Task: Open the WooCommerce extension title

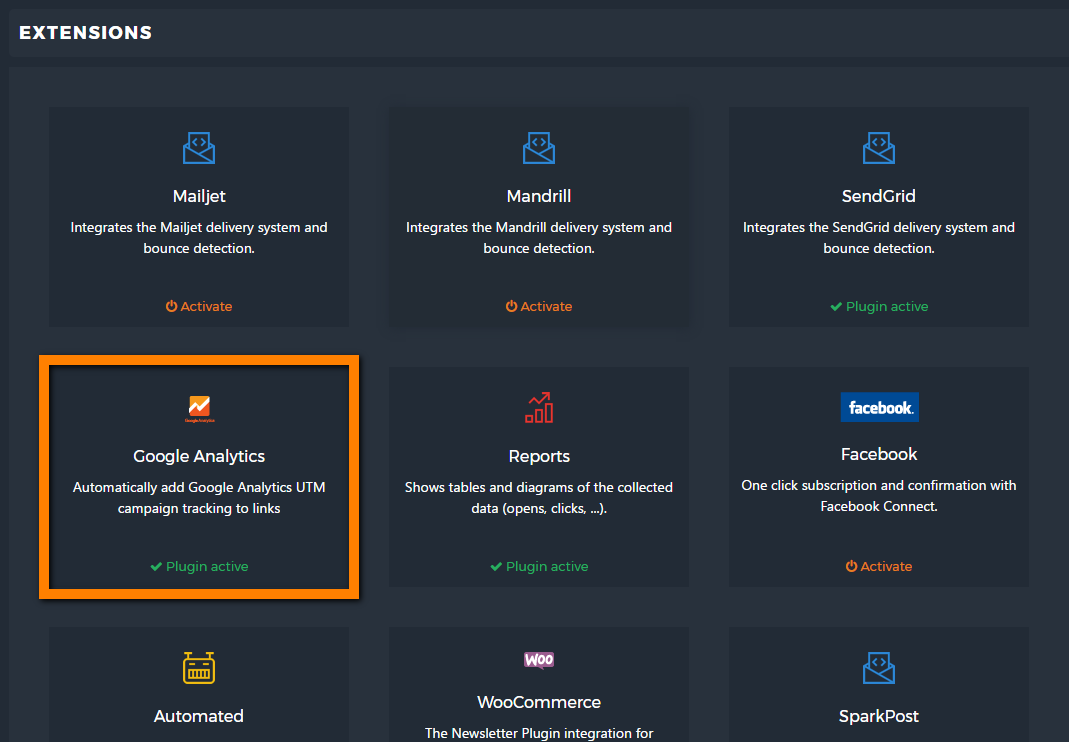Action: 539,702
